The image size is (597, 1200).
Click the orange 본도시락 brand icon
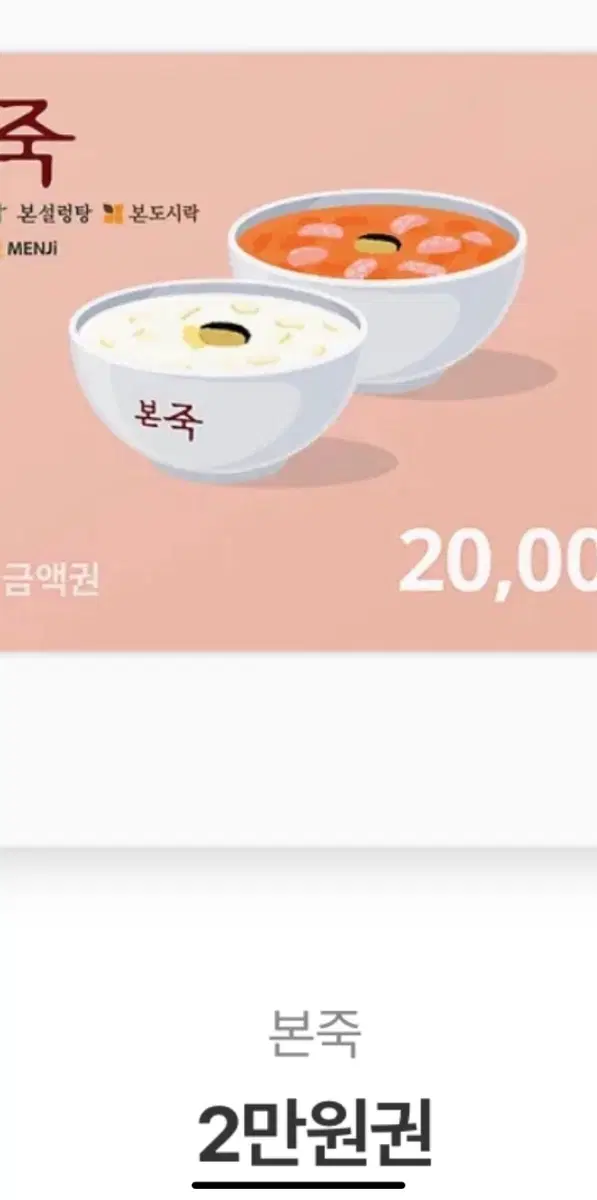tap(114, 212)
